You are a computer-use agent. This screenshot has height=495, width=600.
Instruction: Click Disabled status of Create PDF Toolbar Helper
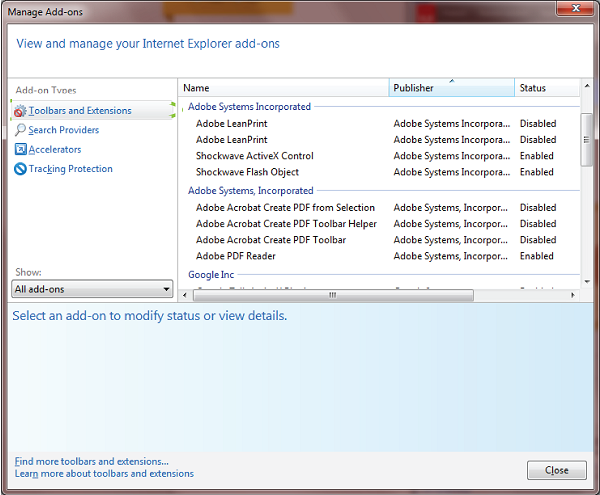coord(538,224)
